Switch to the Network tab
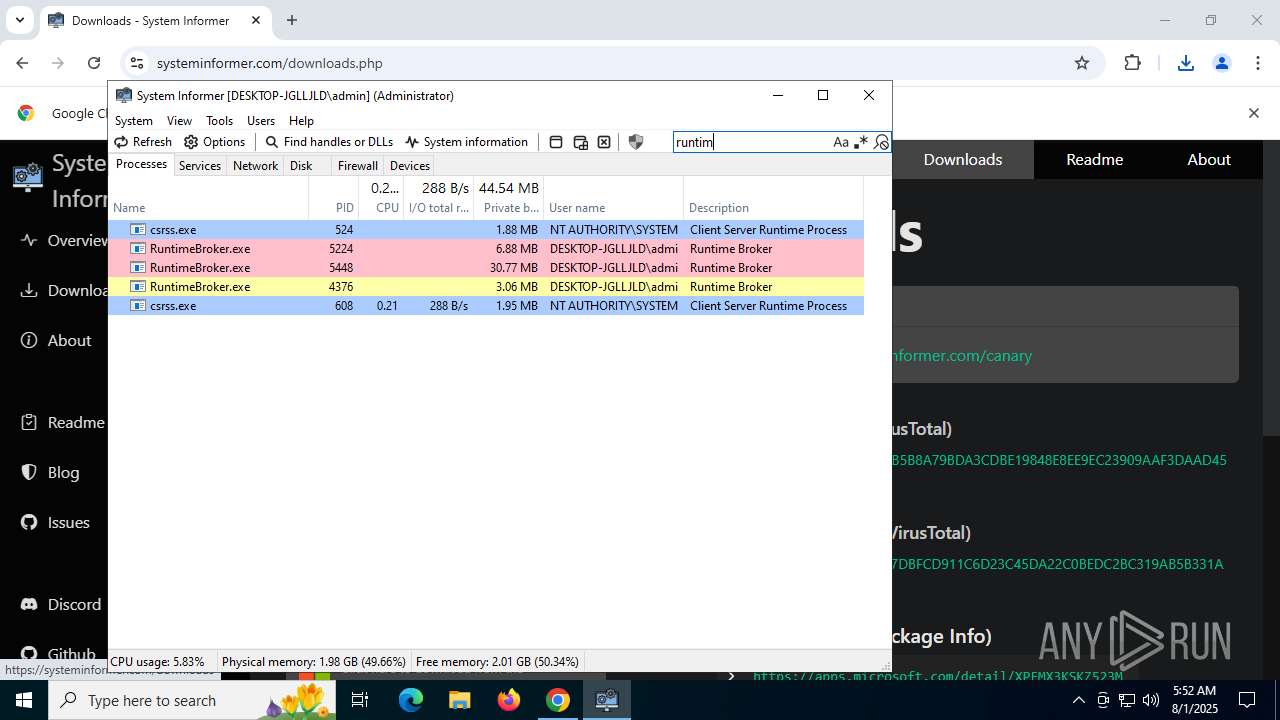This screenshot has height=720, width=1280. [255, 166]
